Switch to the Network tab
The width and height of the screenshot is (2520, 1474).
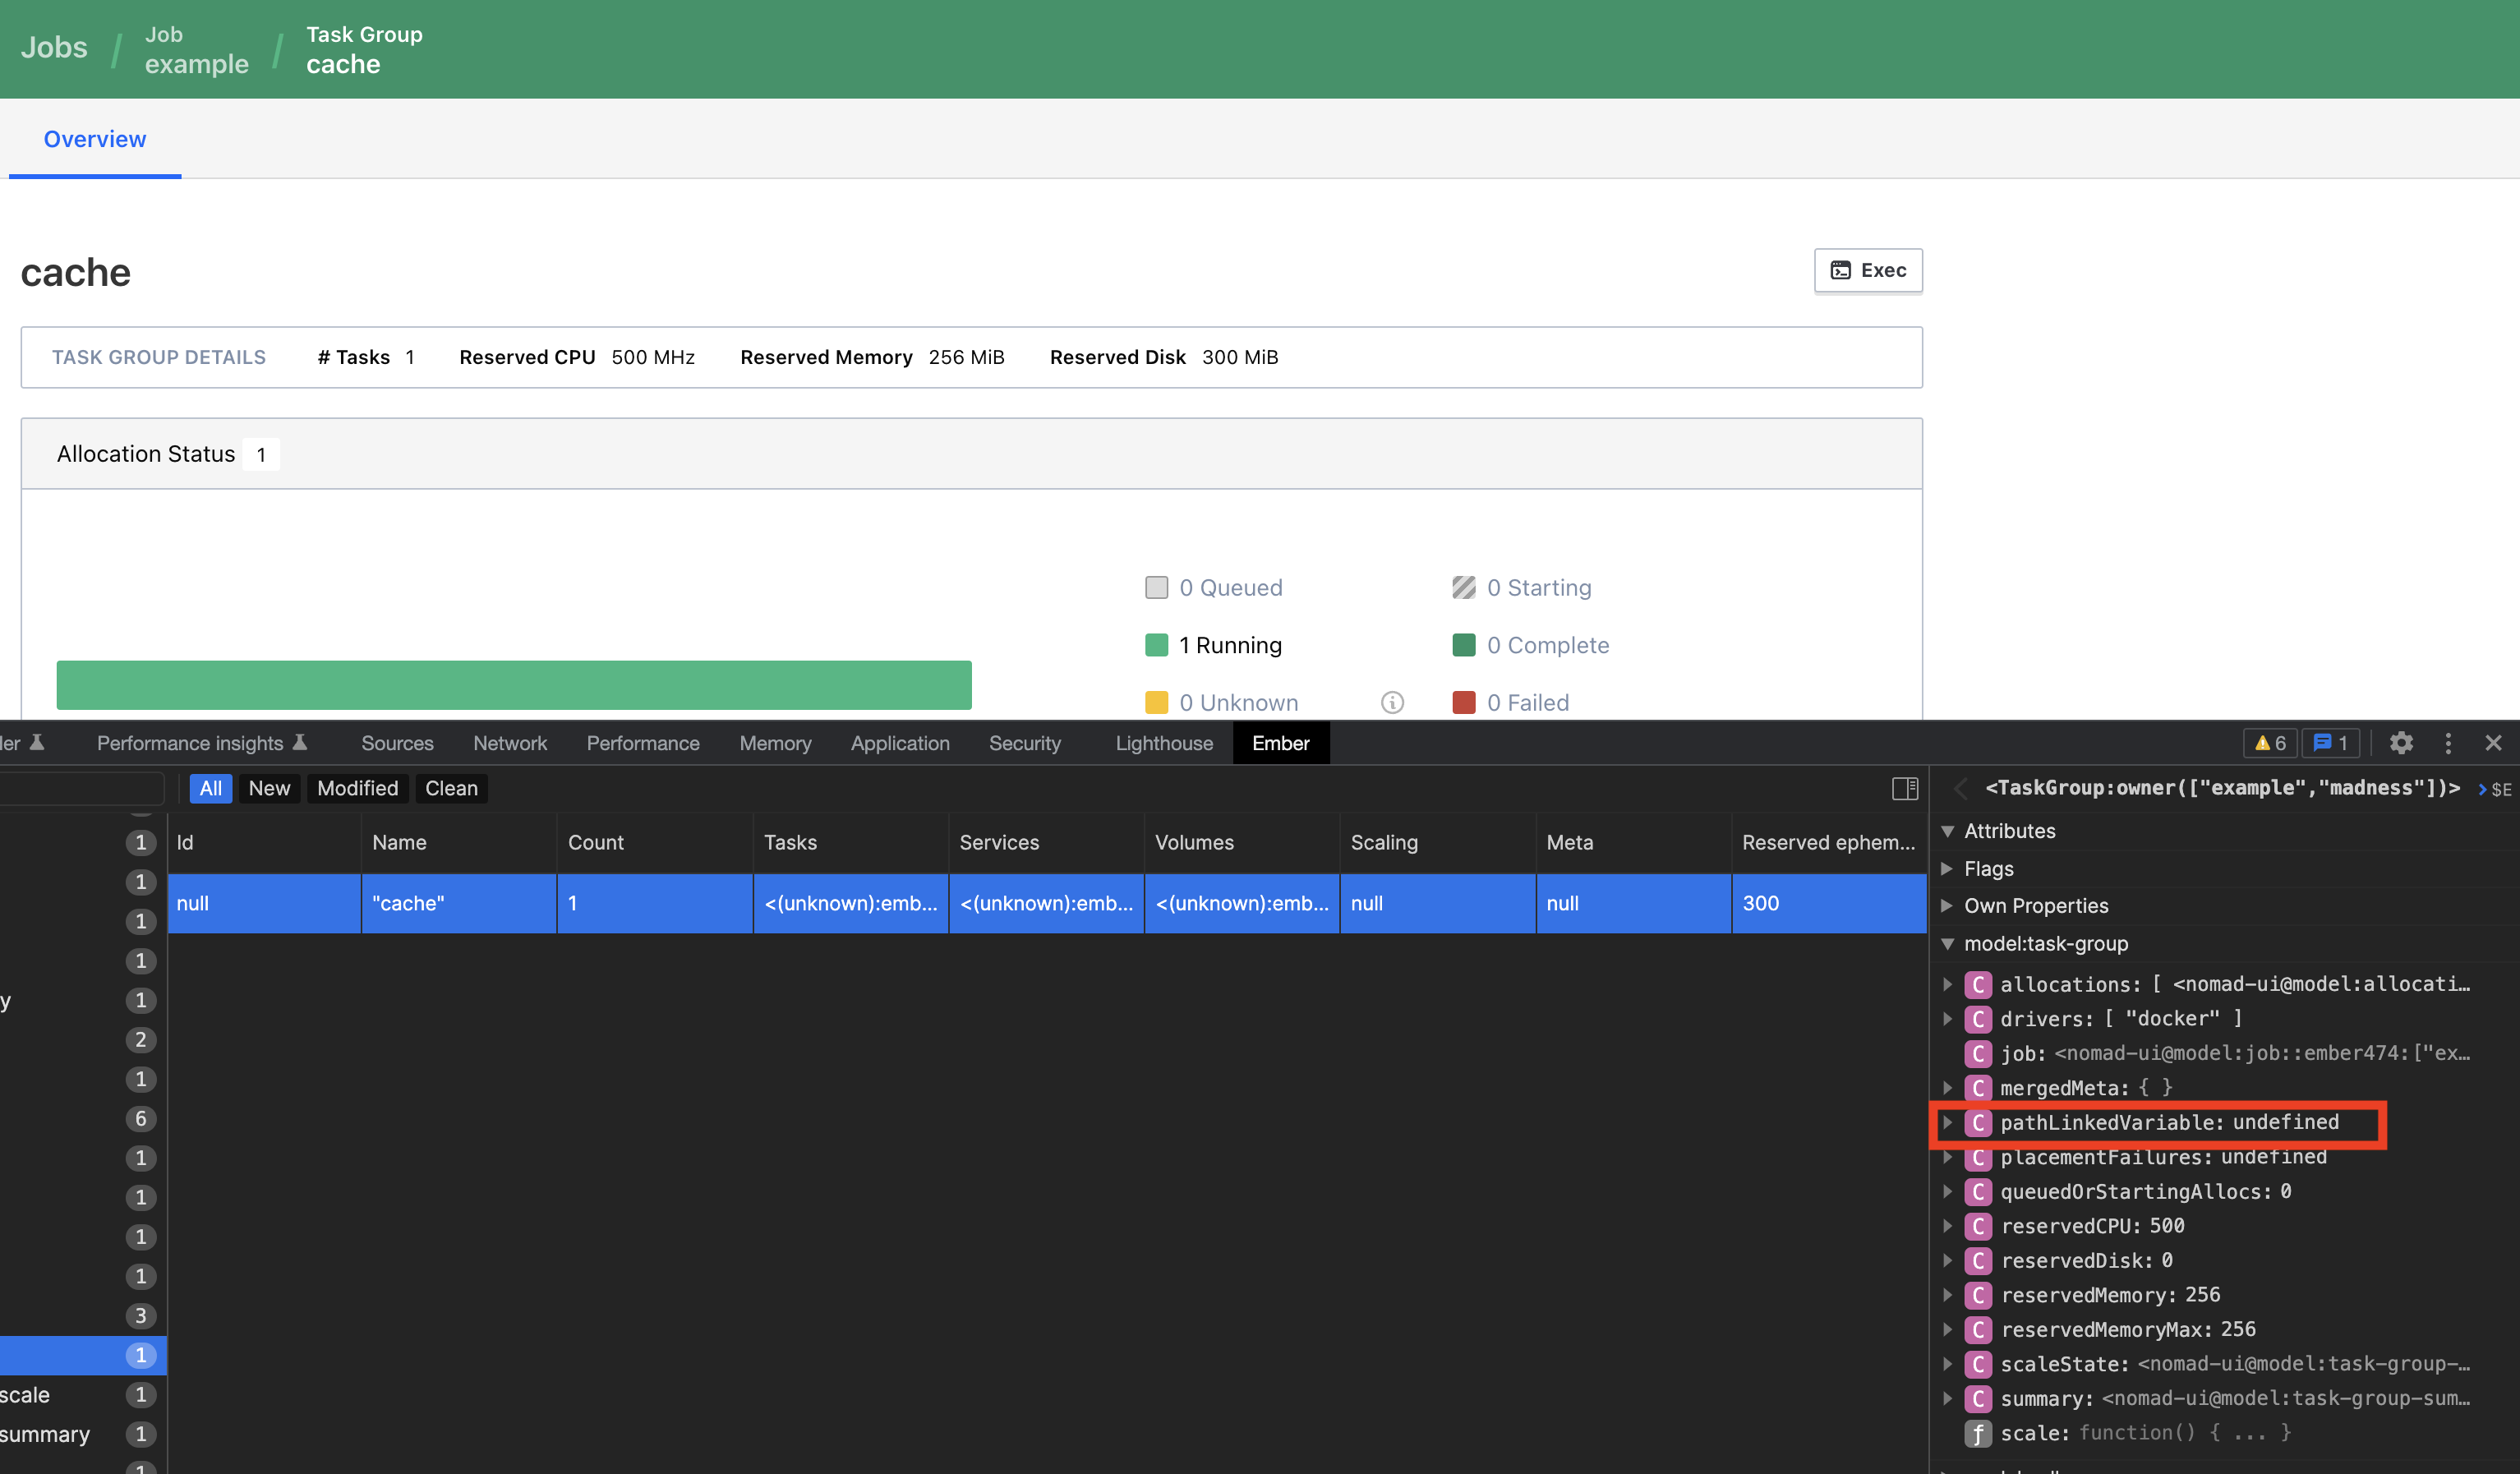[x=510, y=743]
